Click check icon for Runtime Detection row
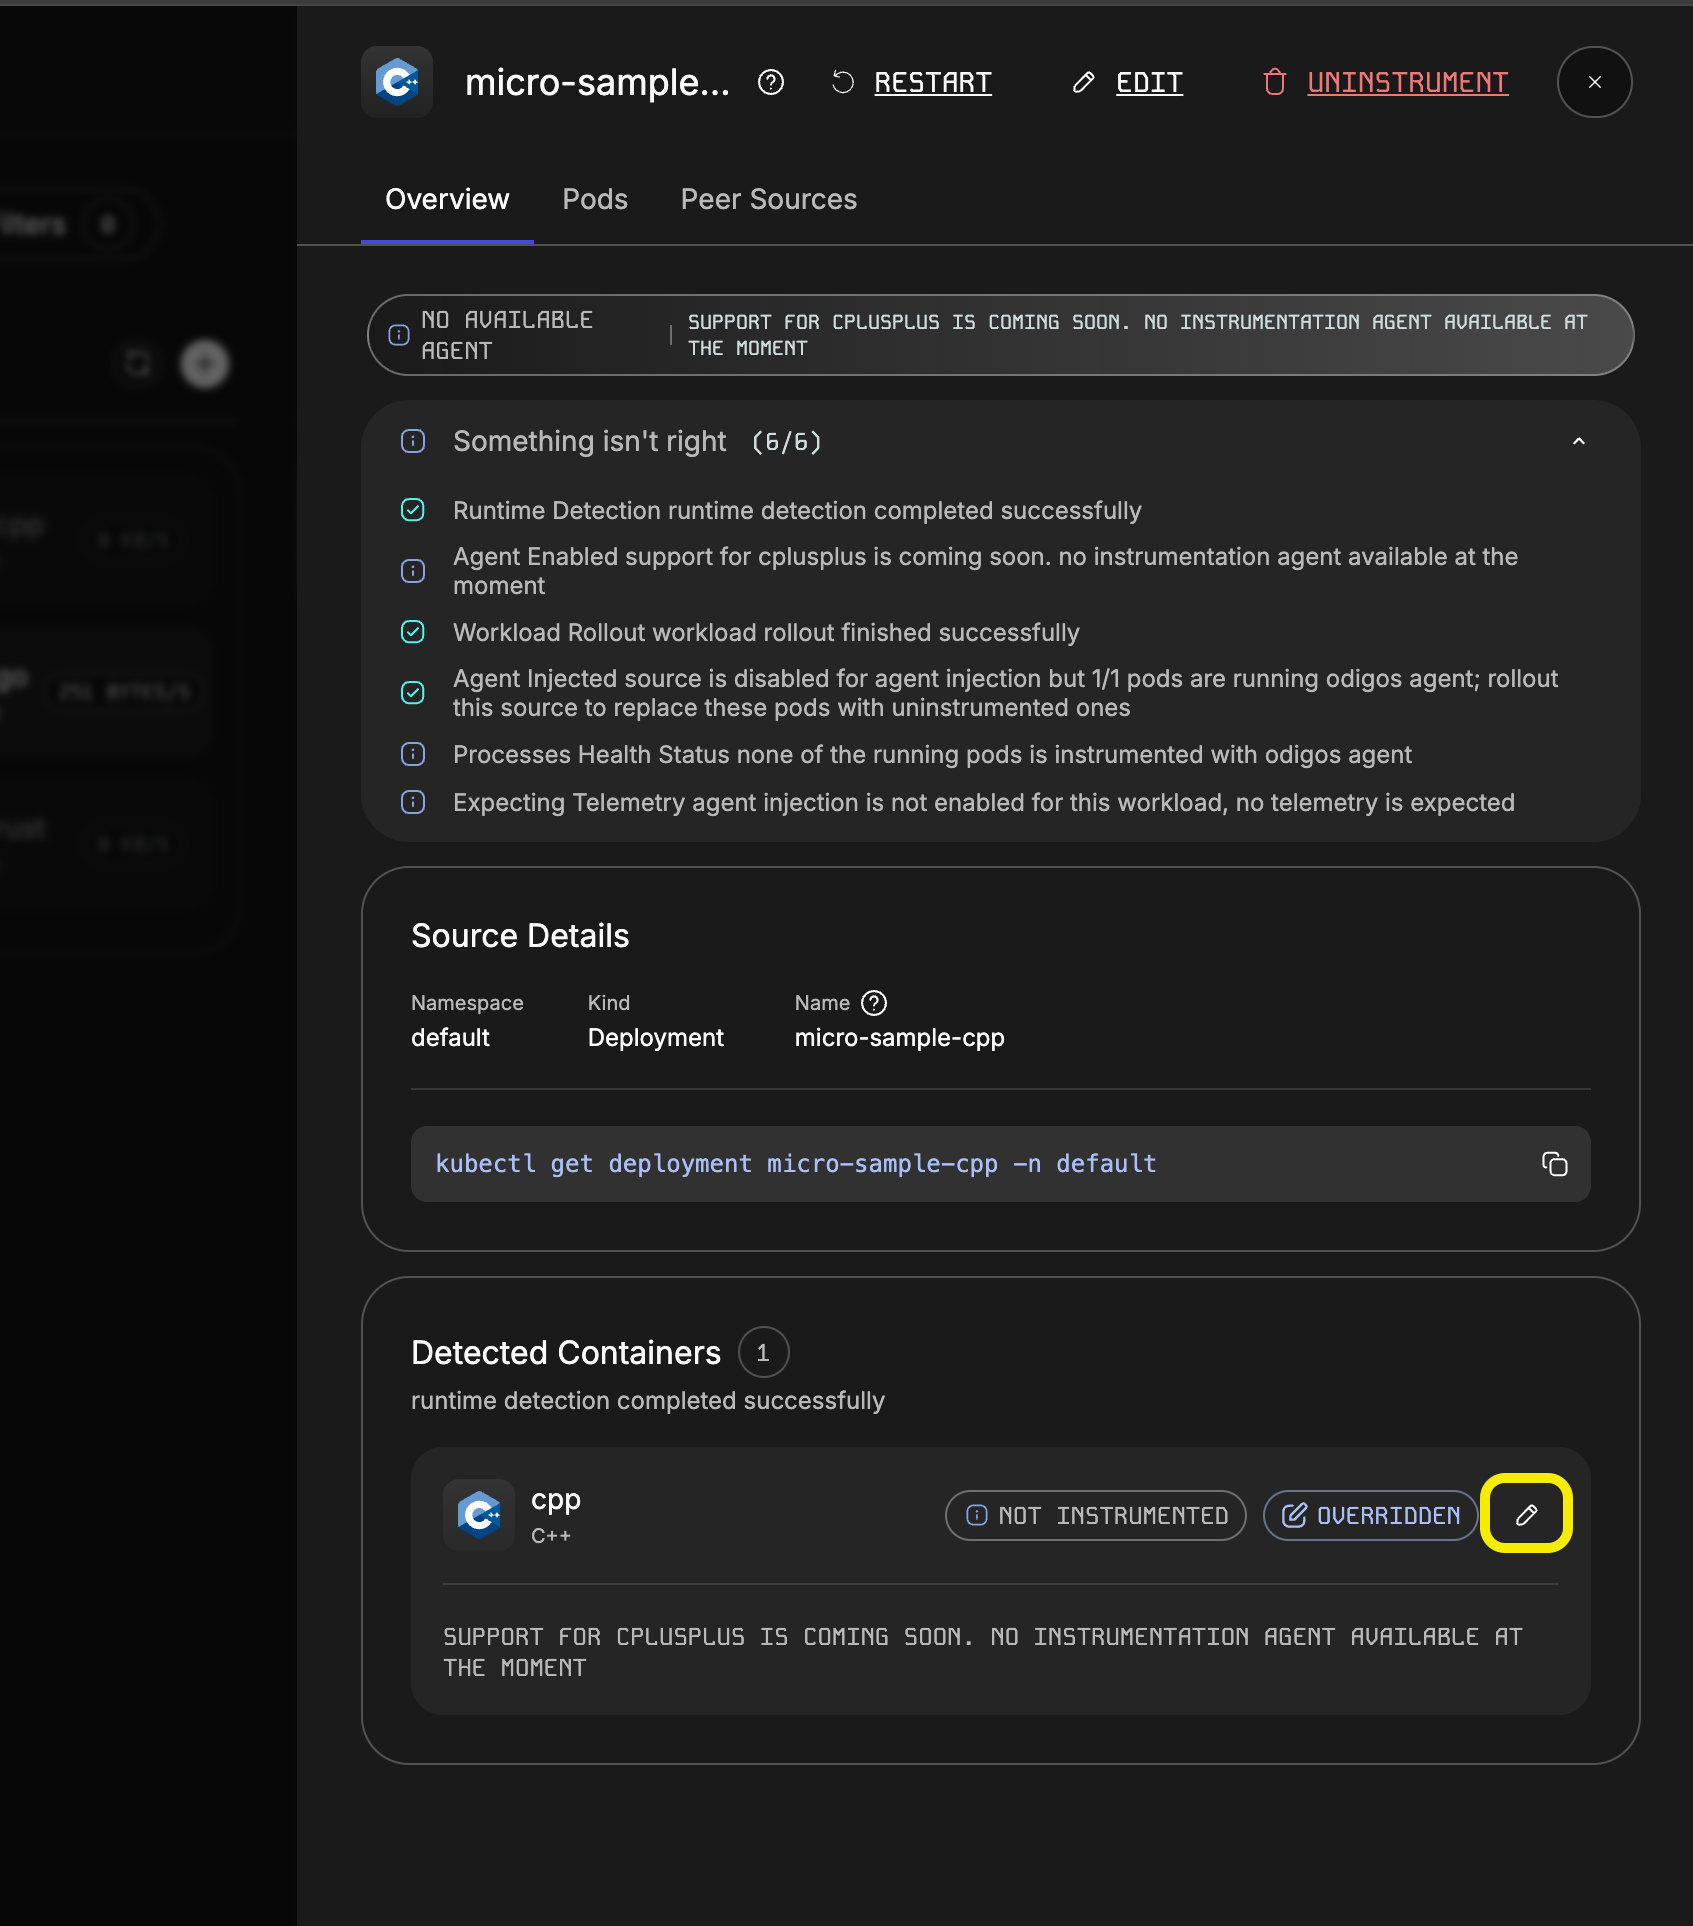The height and width of the screenshot is (1926, 1693). click(413, 510)
